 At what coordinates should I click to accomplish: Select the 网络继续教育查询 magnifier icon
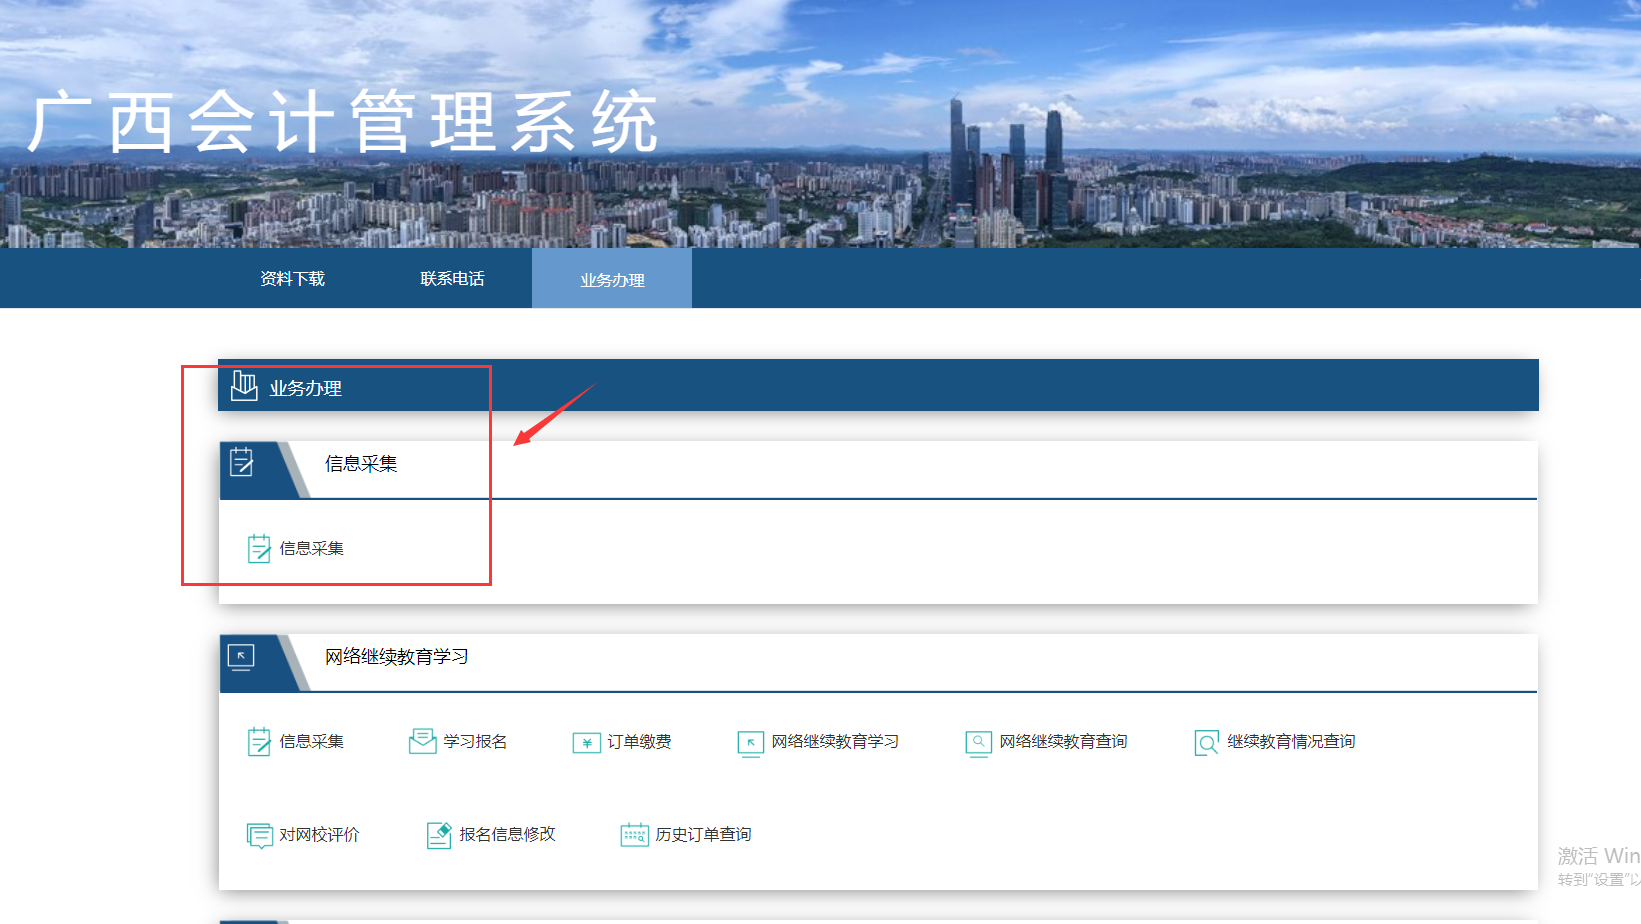(978, 742)
